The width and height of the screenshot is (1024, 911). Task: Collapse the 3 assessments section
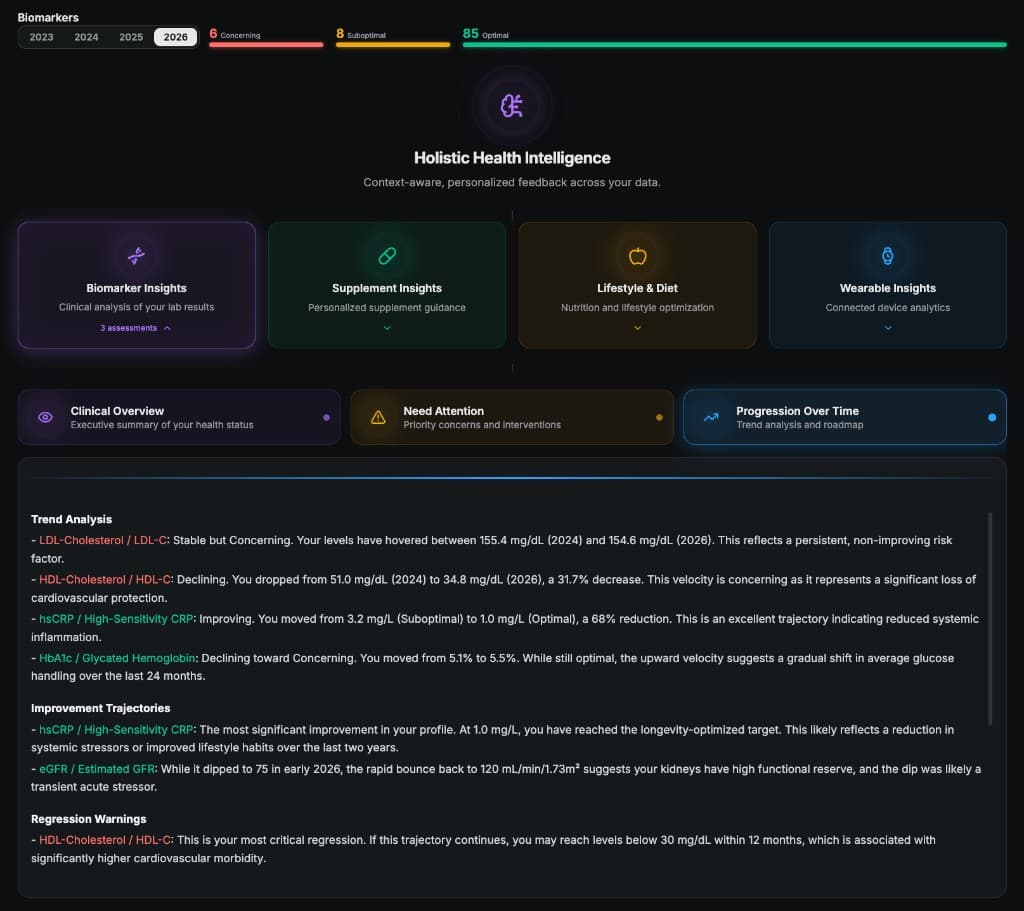tap(136, 328)
